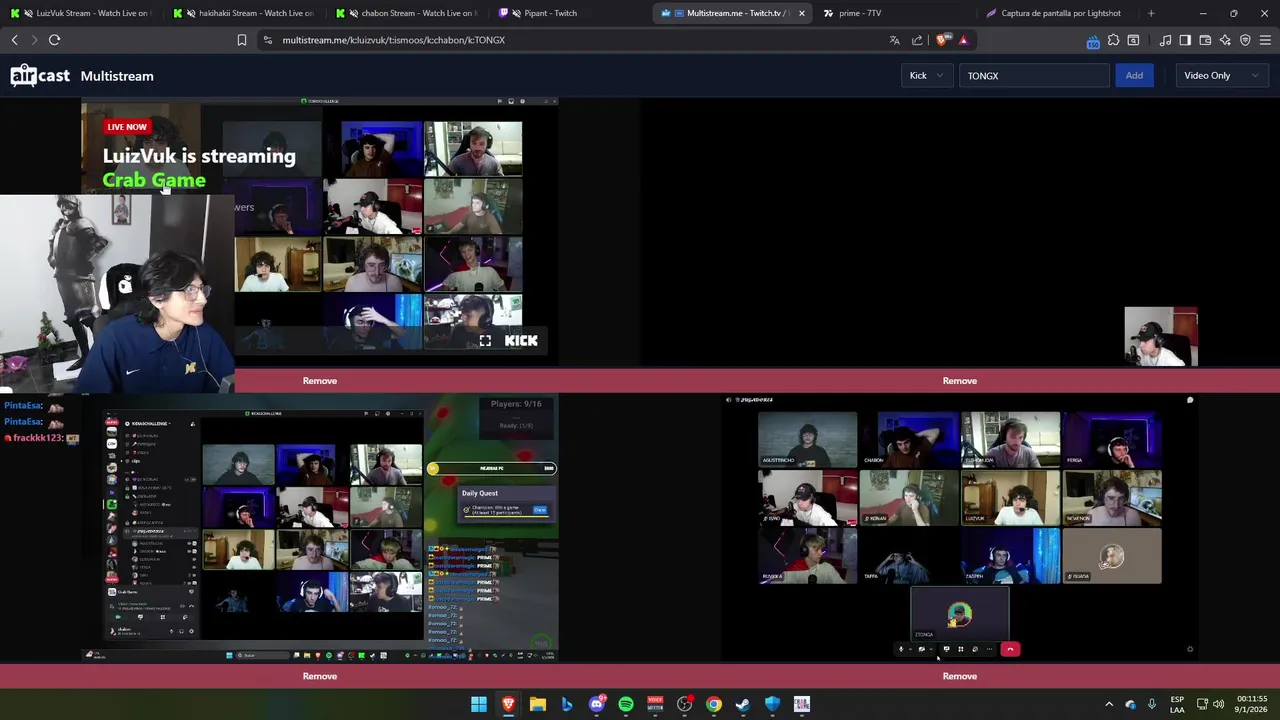The image size is (1280, 720).
Task: Click the fullscreen icon on LuizVuk's Kick player
Action: (x=485, y=341)
